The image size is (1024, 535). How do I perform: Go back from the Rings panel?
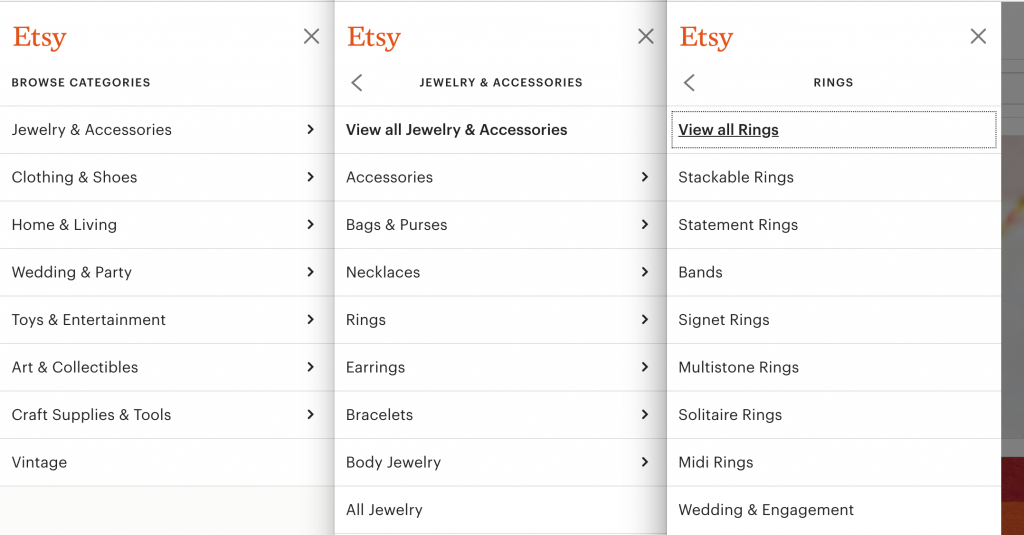(689, 83)
